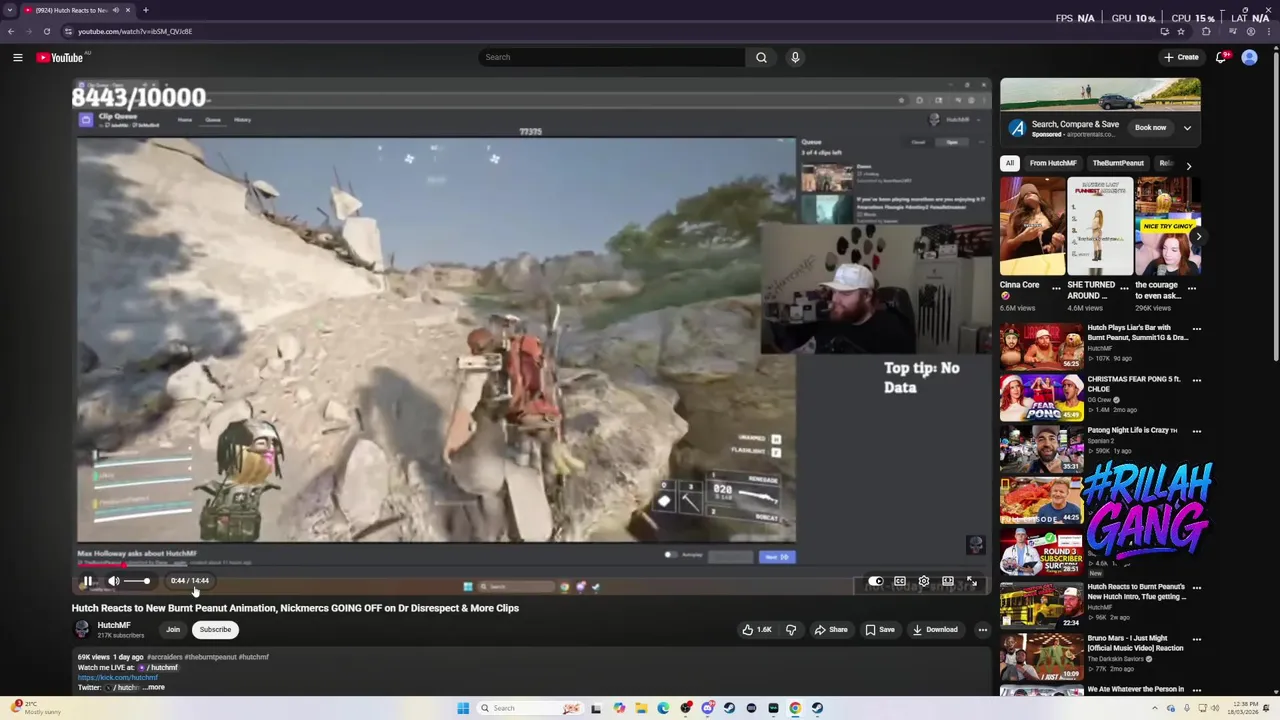
Task: Open Bruno Mars reaction video title
Action: [1136, 643]
